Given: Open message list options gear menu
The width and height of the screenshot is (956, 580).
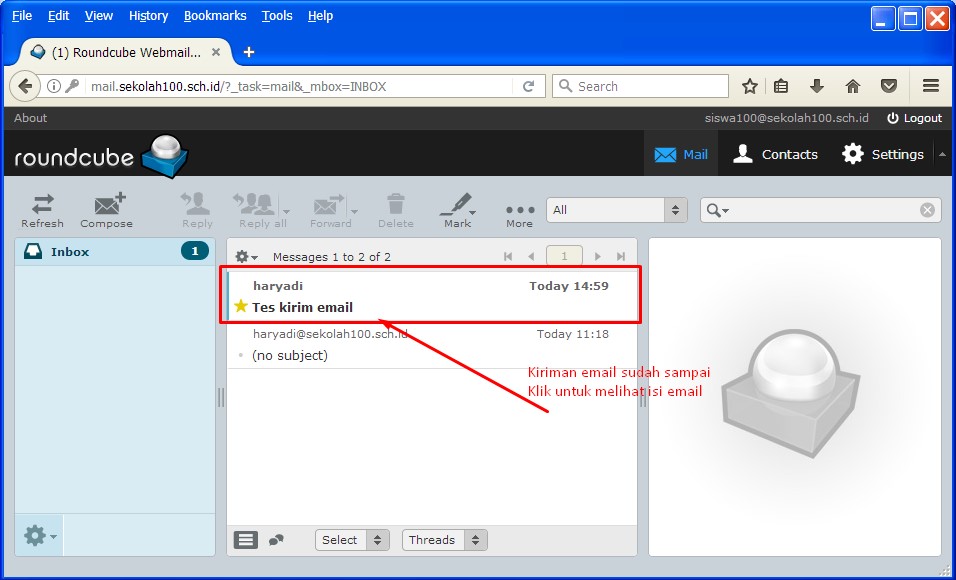Looking at the screenshot, I should point(246,257).
